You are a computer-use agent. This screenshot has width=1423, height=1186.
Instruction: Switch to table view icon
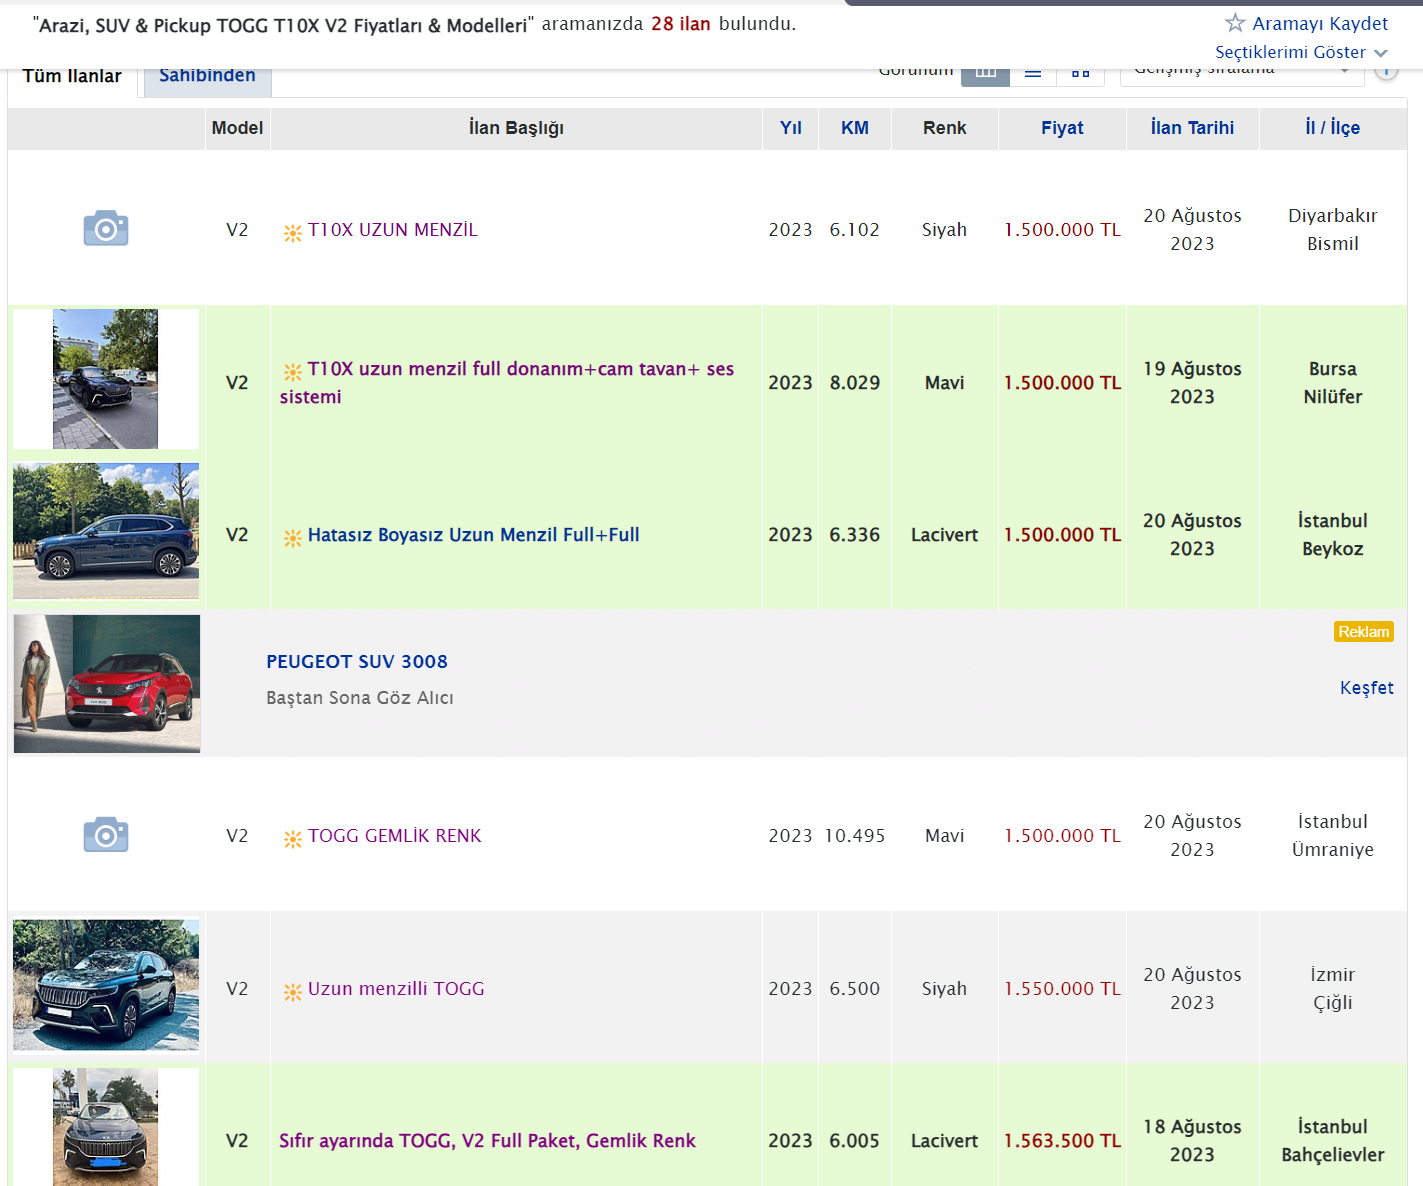coord(985,72)
